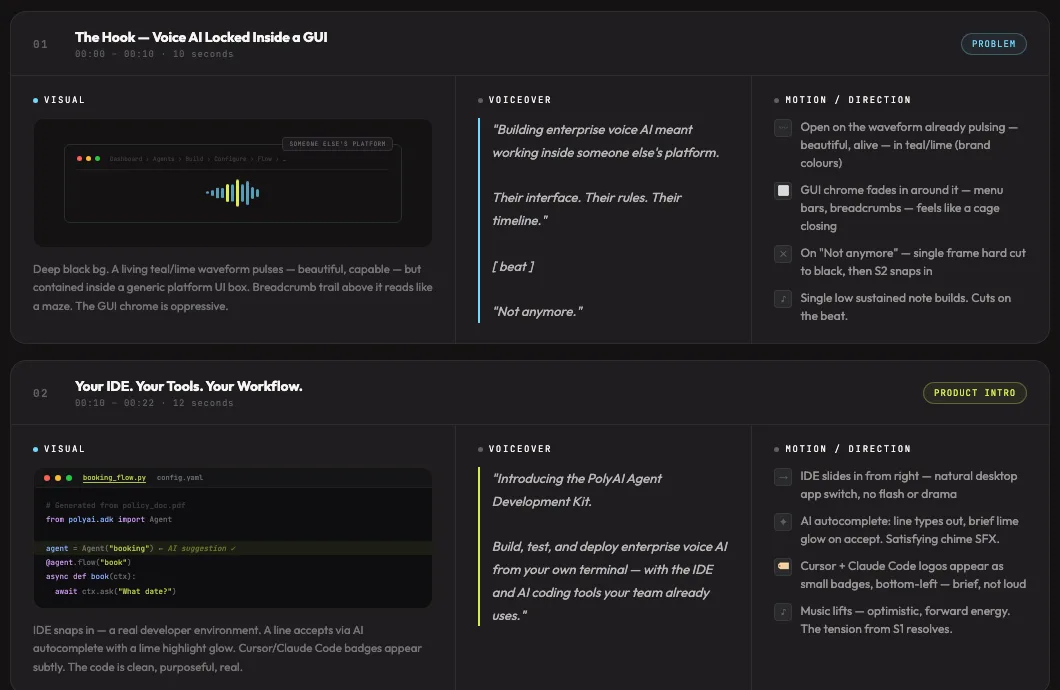
Task: Click the VOICEOVER heading in scene 01
Action: tap(520, 100)
